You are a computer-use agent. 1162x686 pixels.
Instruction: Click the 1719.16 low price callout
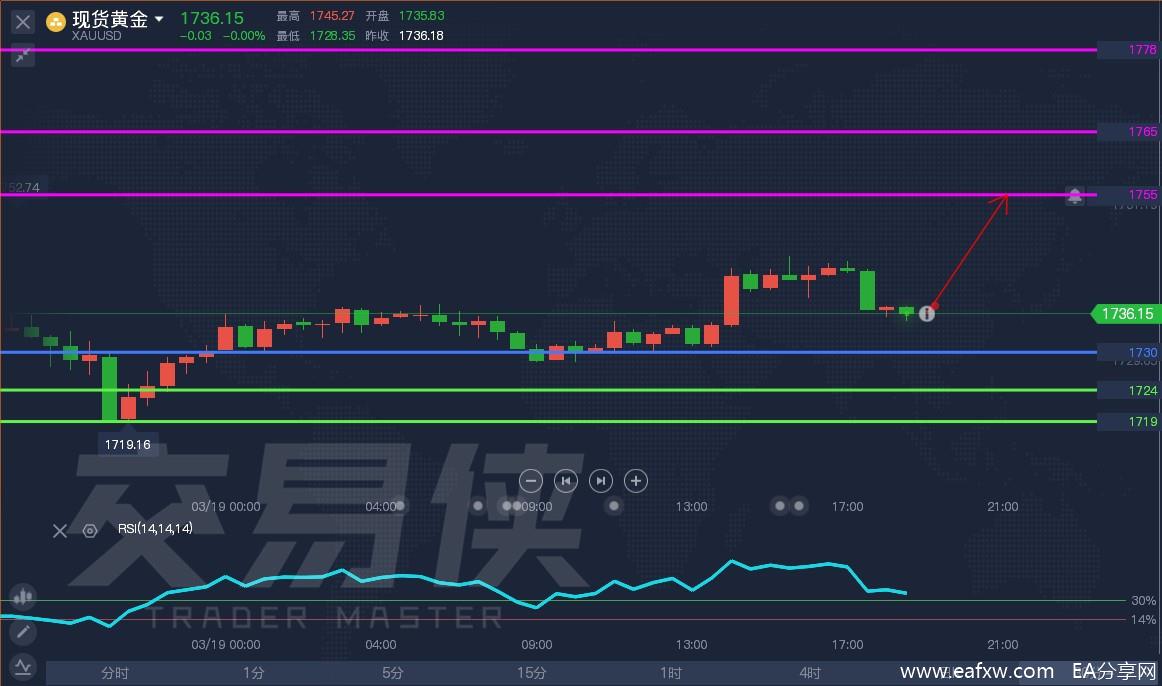[127, 444]
